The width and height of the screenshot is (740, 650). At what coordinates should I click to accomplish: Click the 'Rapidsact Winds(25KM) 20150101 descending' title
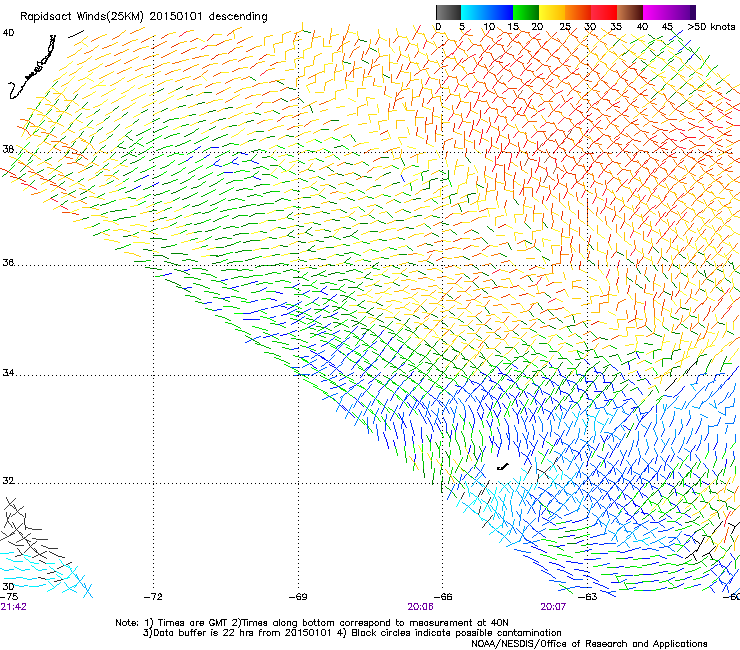144,17
